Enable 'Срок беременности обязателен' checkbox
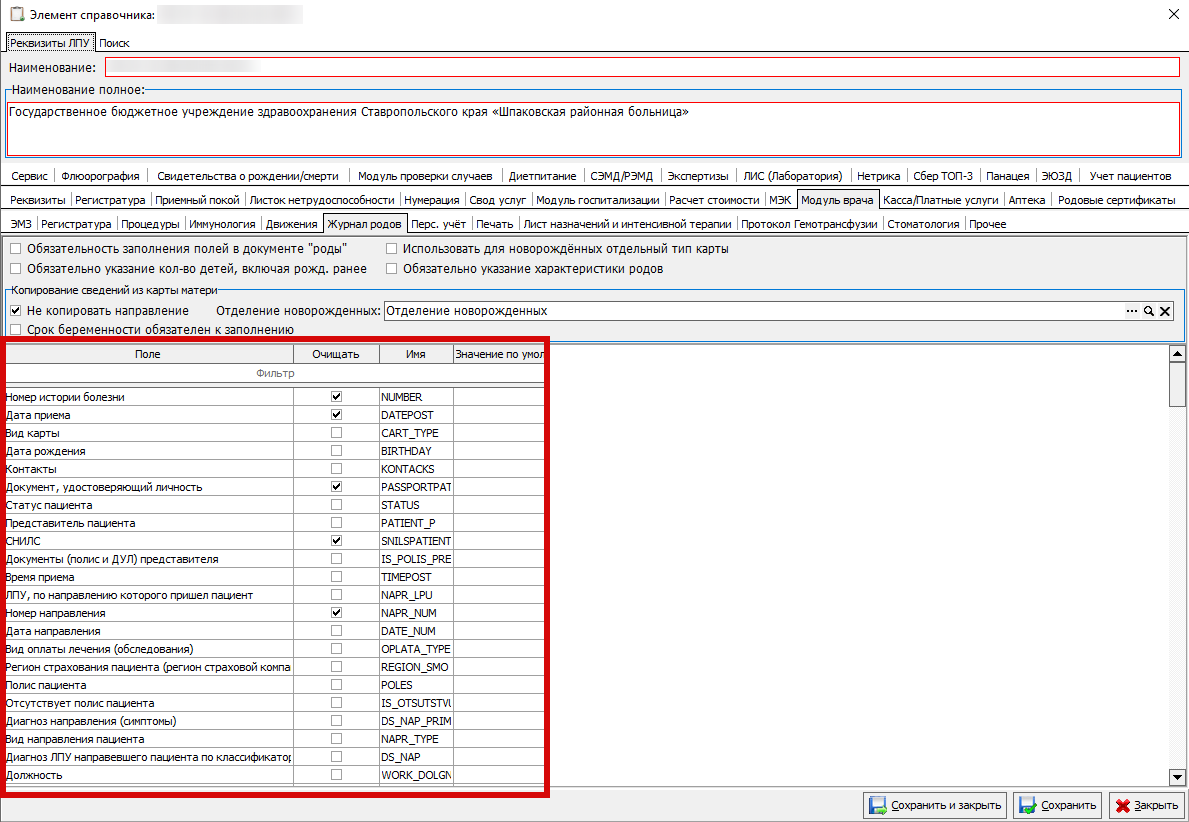1189x822 pixels. tap(15, 330)
